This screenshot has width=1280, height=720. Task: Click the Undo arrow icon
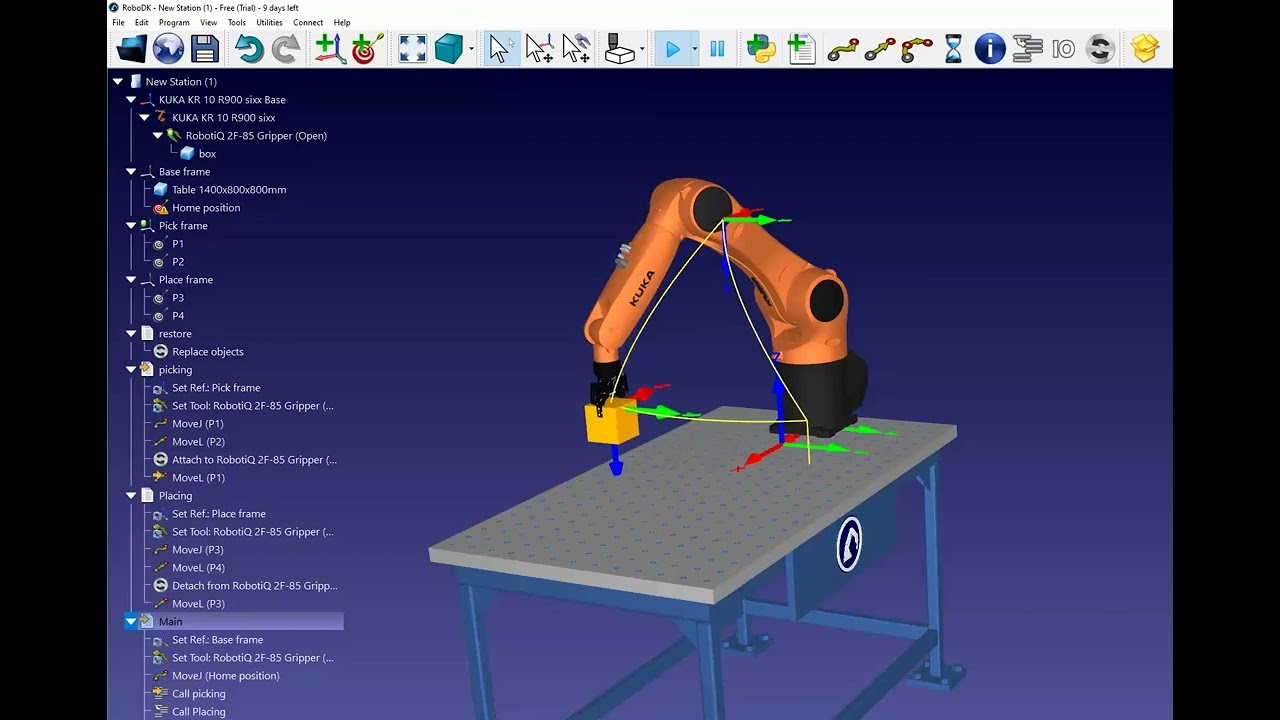[x=249, y=48]
